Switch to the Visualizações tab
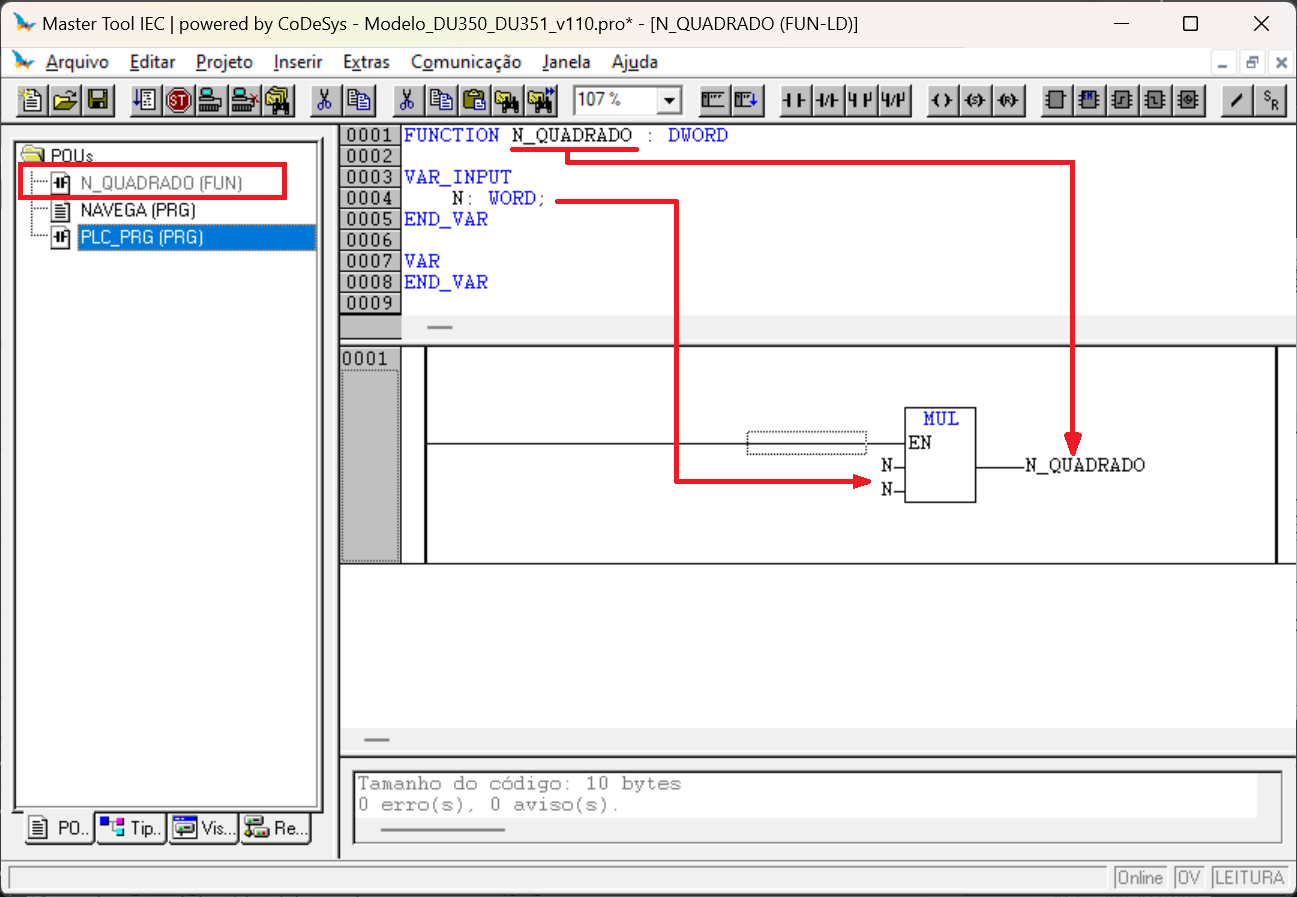Screen dimensions: 1297x897 tap(203, 828)
